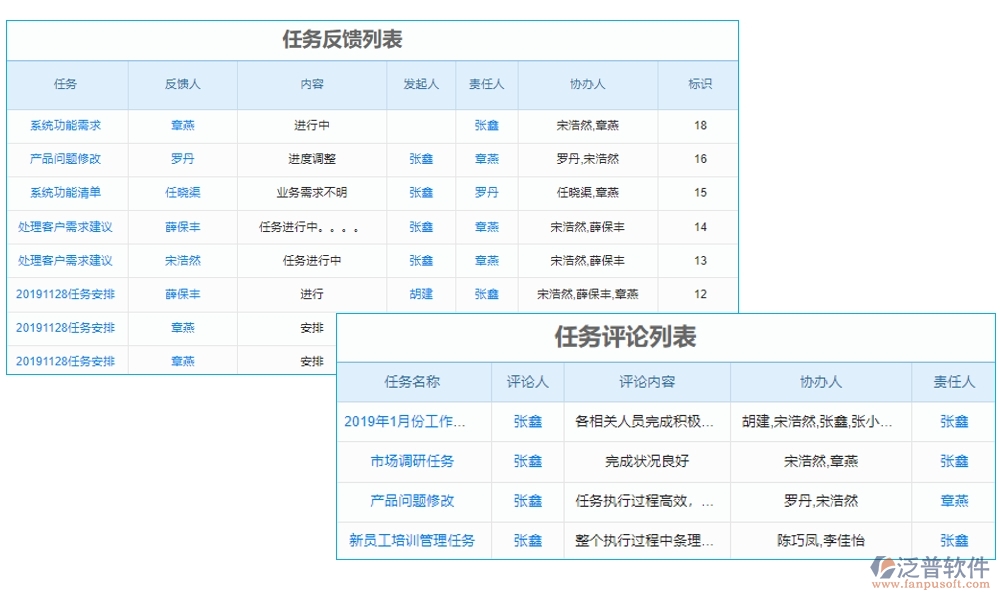1000x600 pixels.
Task: Open the 处理客户需求建议 task
Action: click(x=66, y=227)
